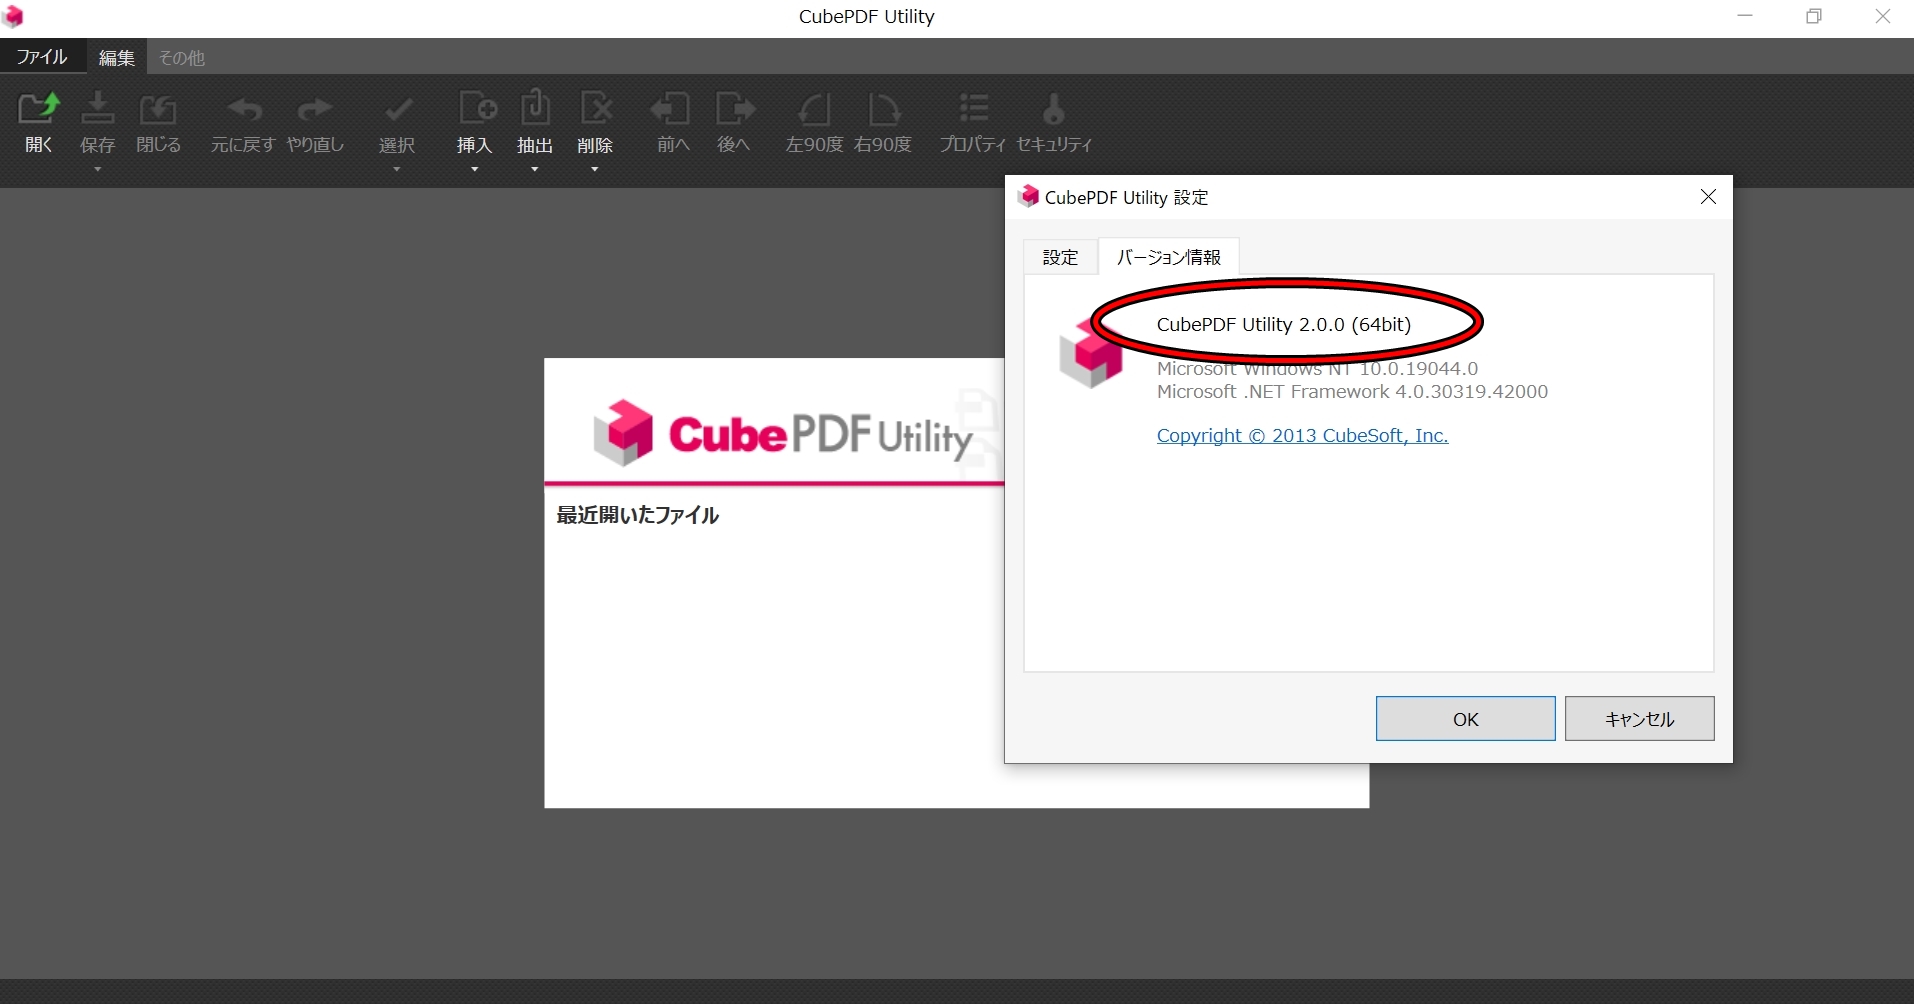Switch to the 設定 tab

(1060, 257)
